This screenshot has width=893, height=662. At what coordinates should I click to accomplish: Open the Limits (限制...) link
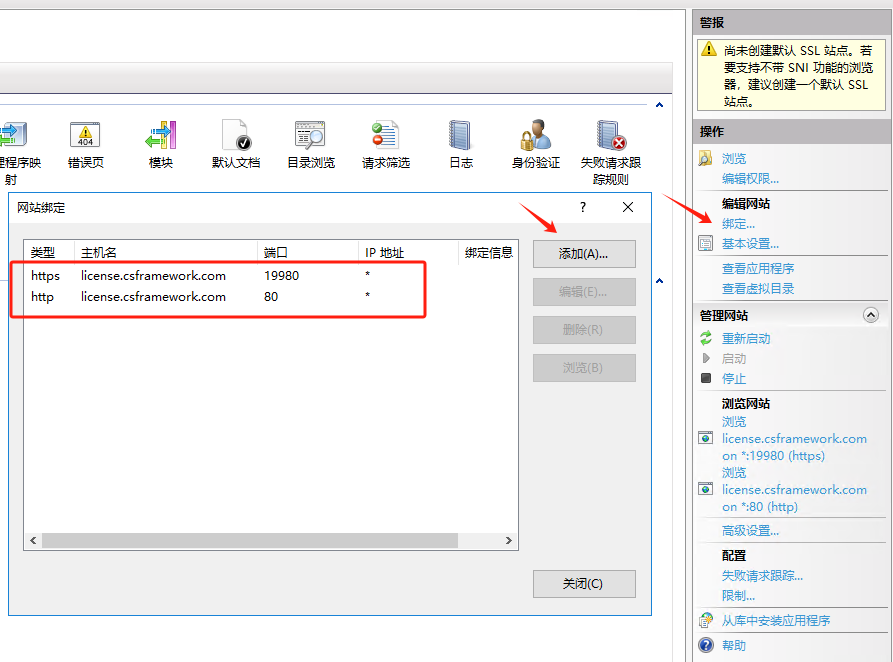[738, 596]
